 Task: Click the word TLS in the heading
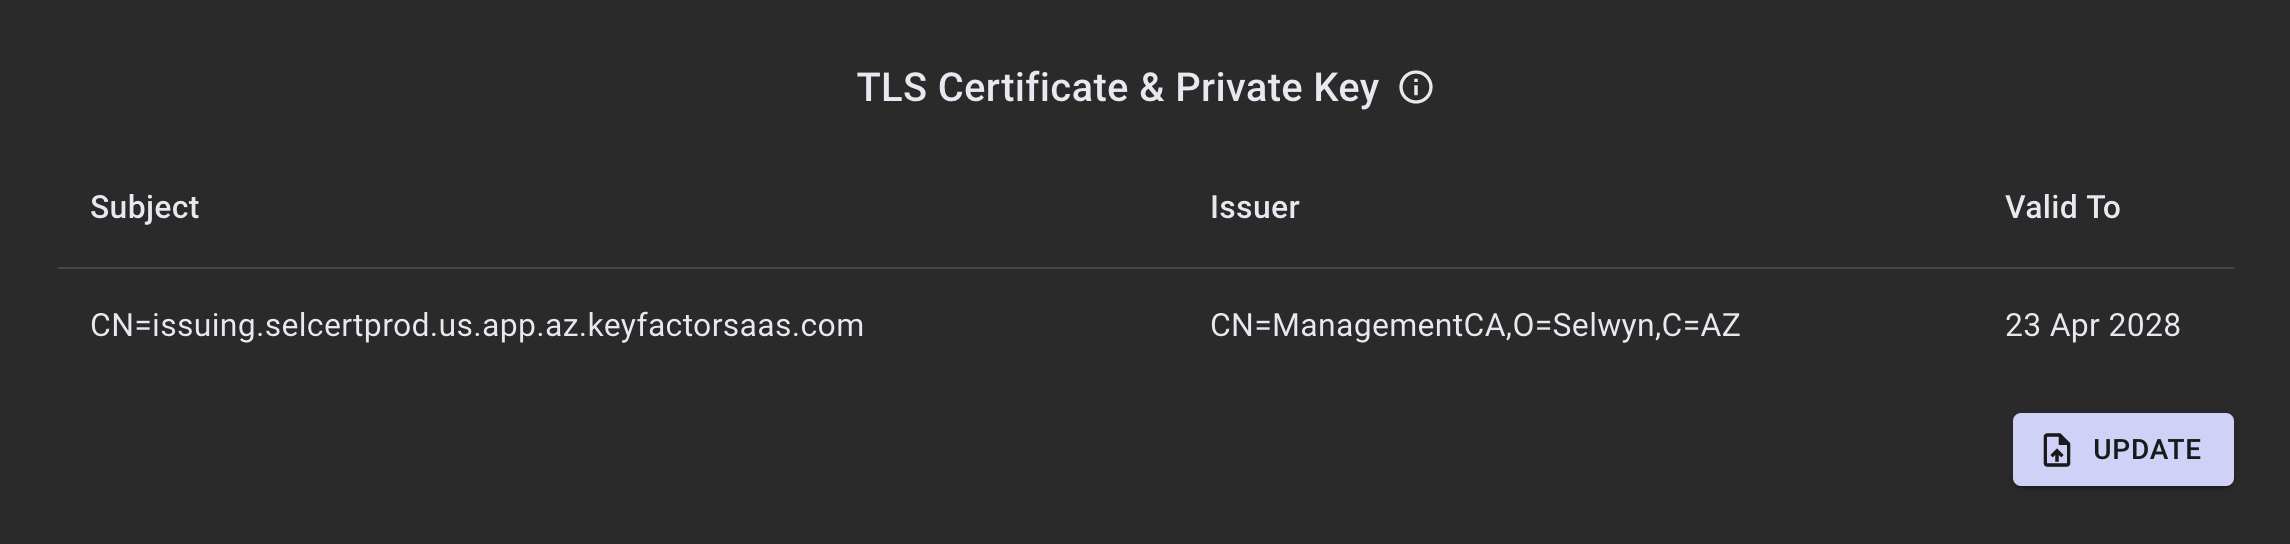click(892, 88)
